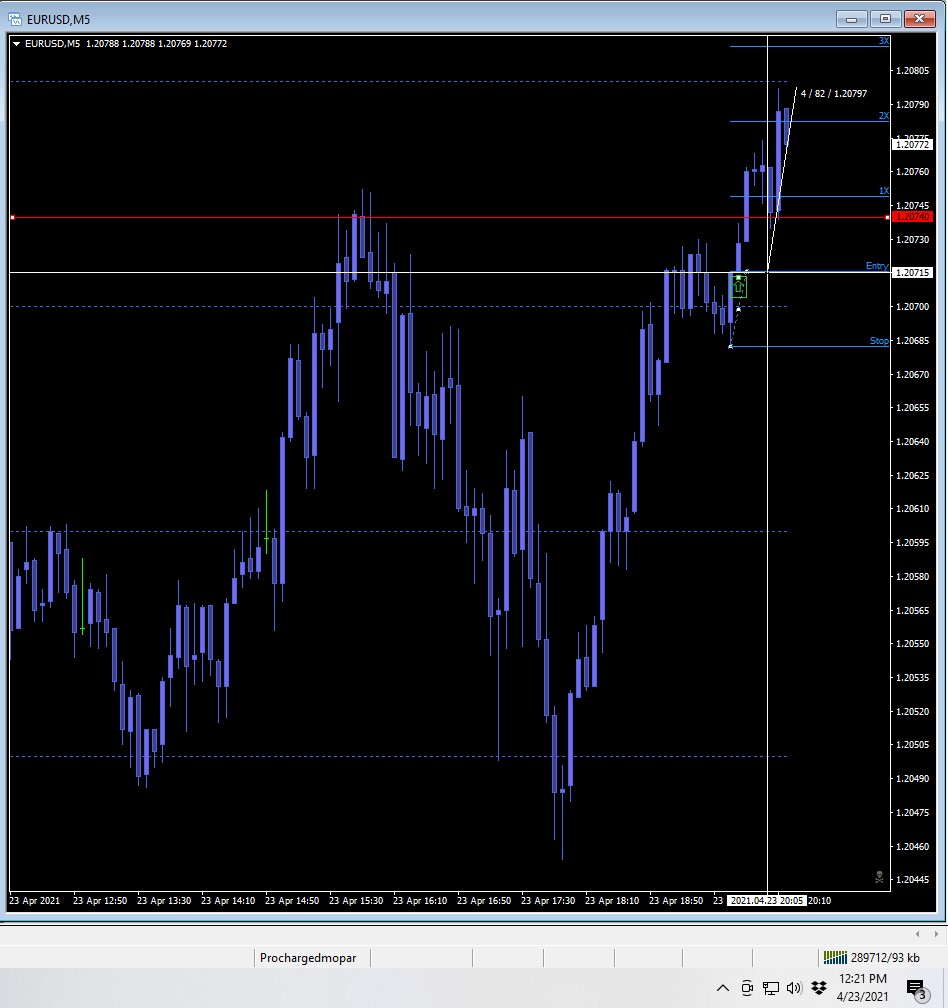Click the red 1.20740 price label

(x=912, y=217)
